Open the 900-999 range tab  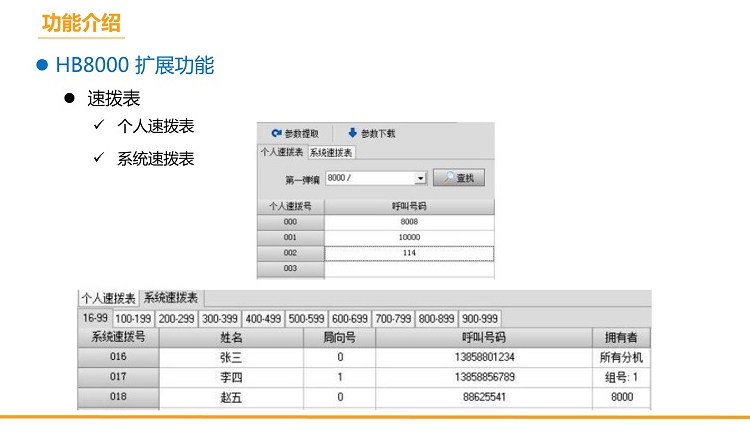[x=480, y=318]
